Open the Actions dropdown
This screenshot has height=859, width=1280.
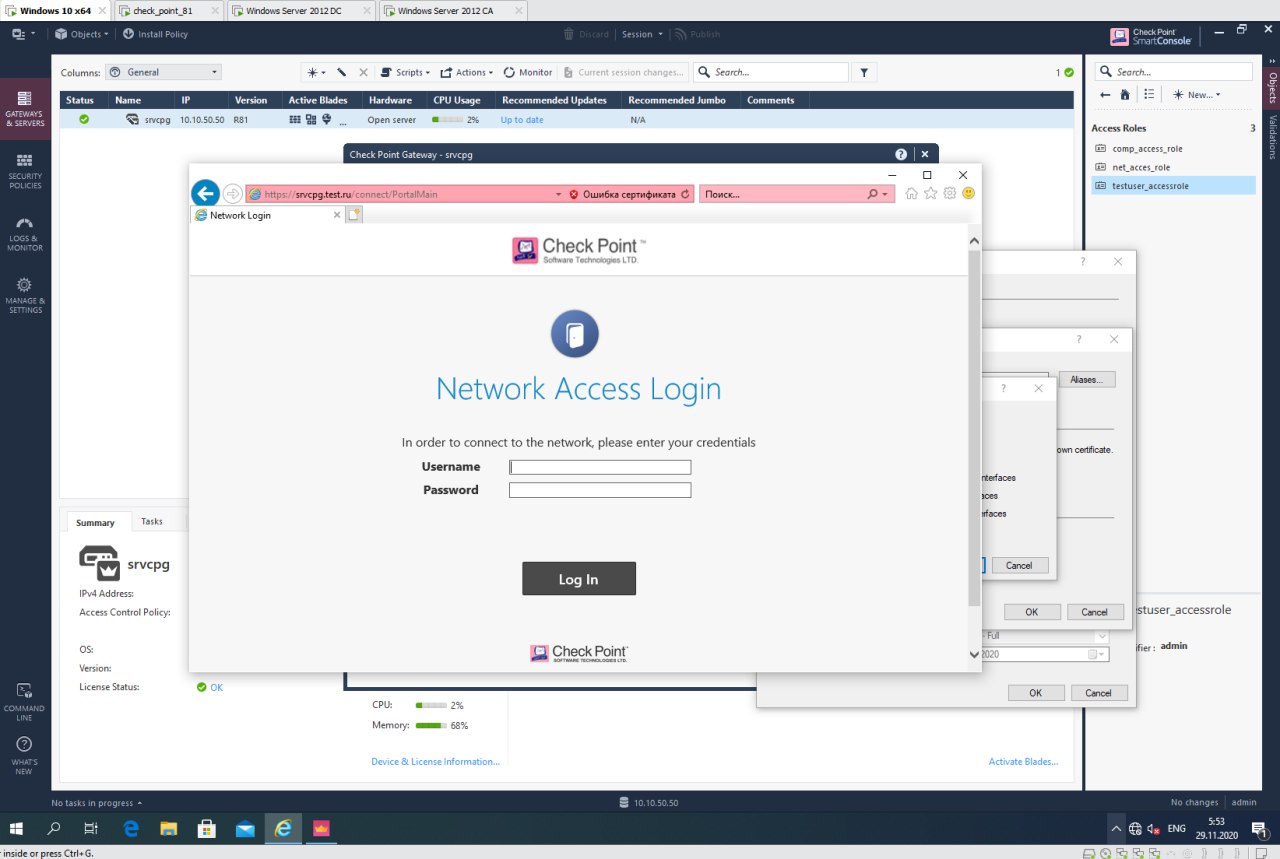467,72
